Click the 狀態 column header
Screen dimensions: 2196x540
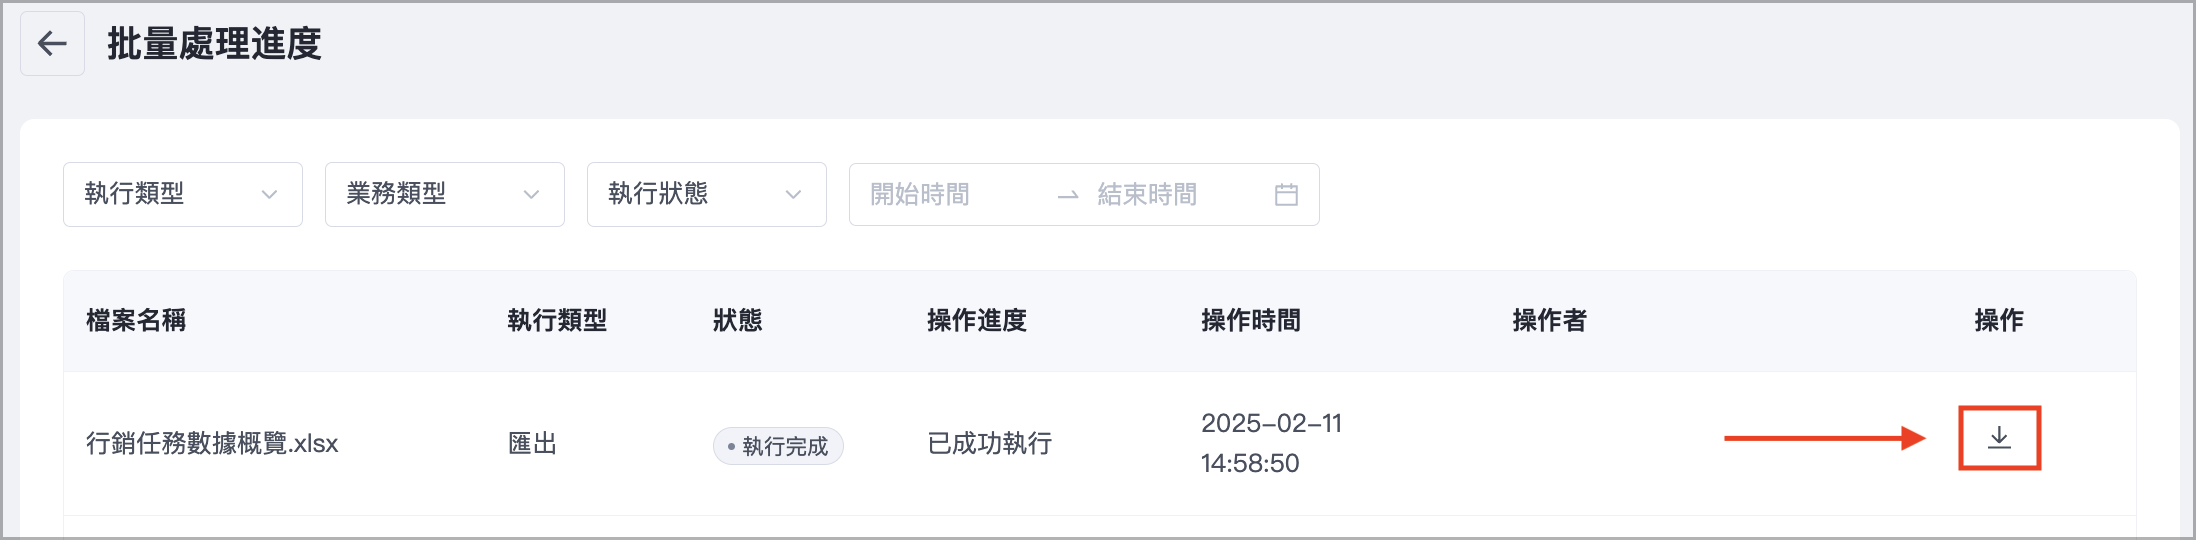[x=737, y=321]
